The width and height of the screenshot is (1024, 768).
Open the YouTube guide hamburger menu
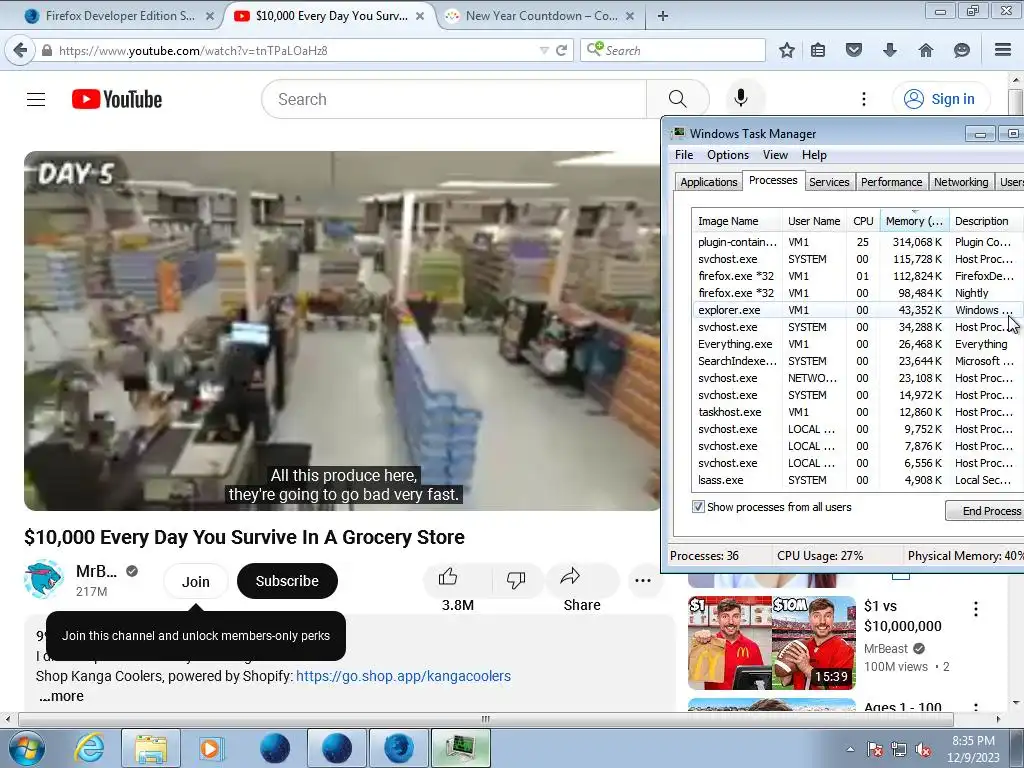click(x=36, y=99)
